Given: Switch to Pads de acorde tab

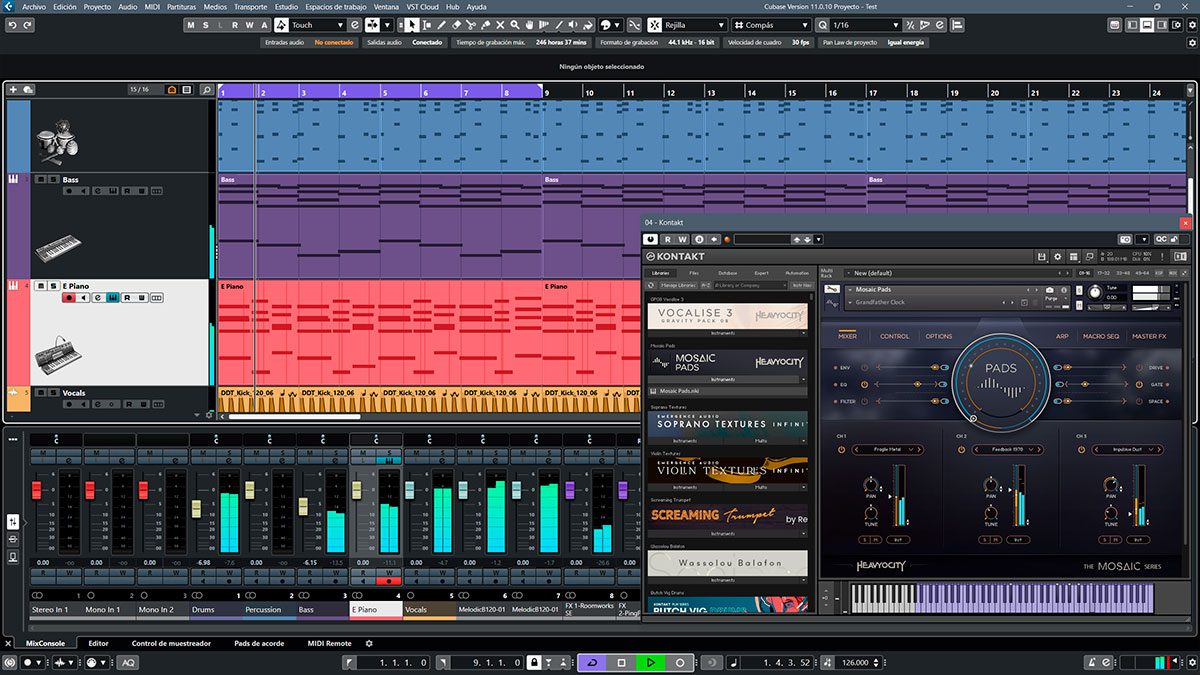Looking at the screenshot, I should [x=258, y=644].
